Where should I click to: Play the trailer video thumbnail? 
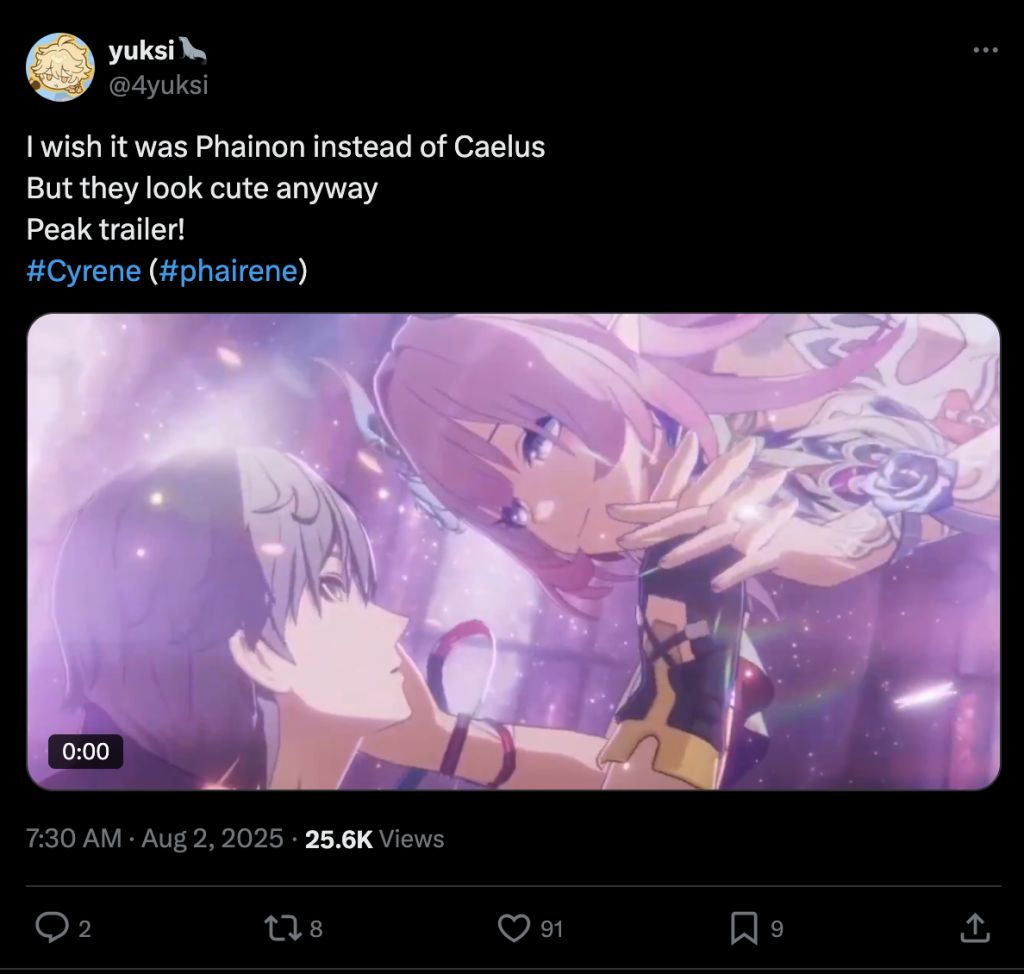coord(513,551)
